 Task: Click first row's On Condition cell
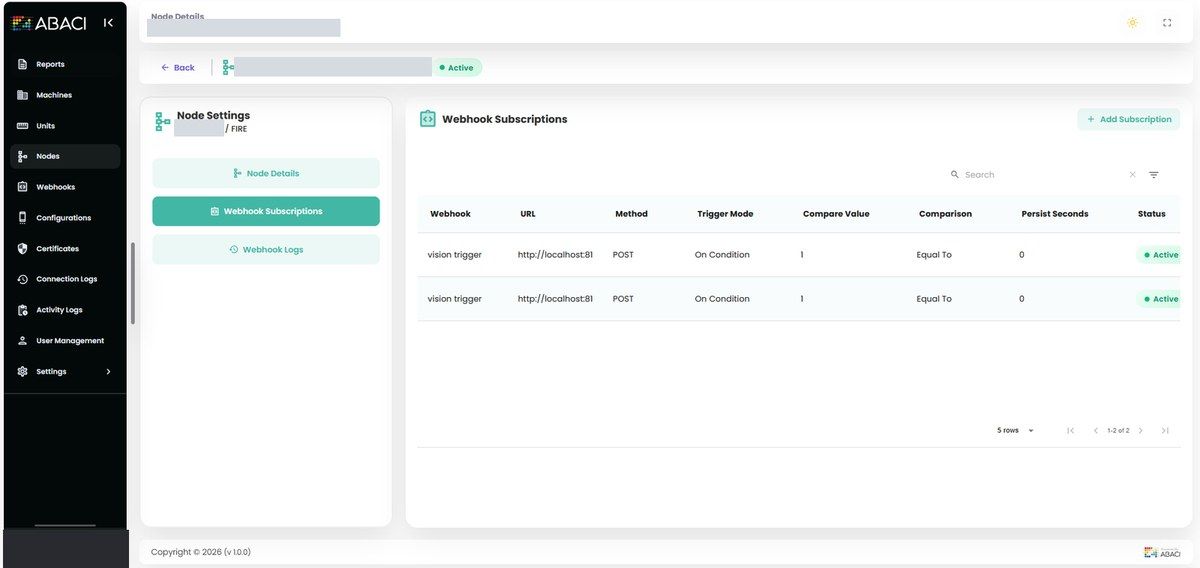(x=722, y=255)
